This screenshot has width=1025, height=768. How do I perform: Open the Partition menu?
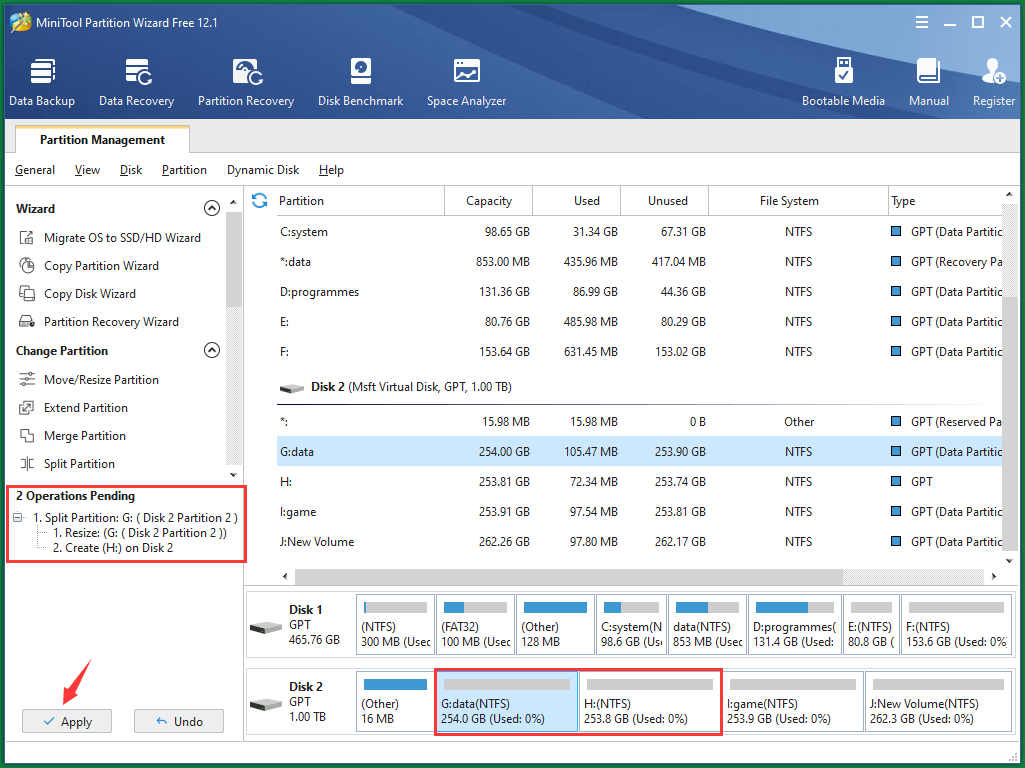tap(184, 170)
